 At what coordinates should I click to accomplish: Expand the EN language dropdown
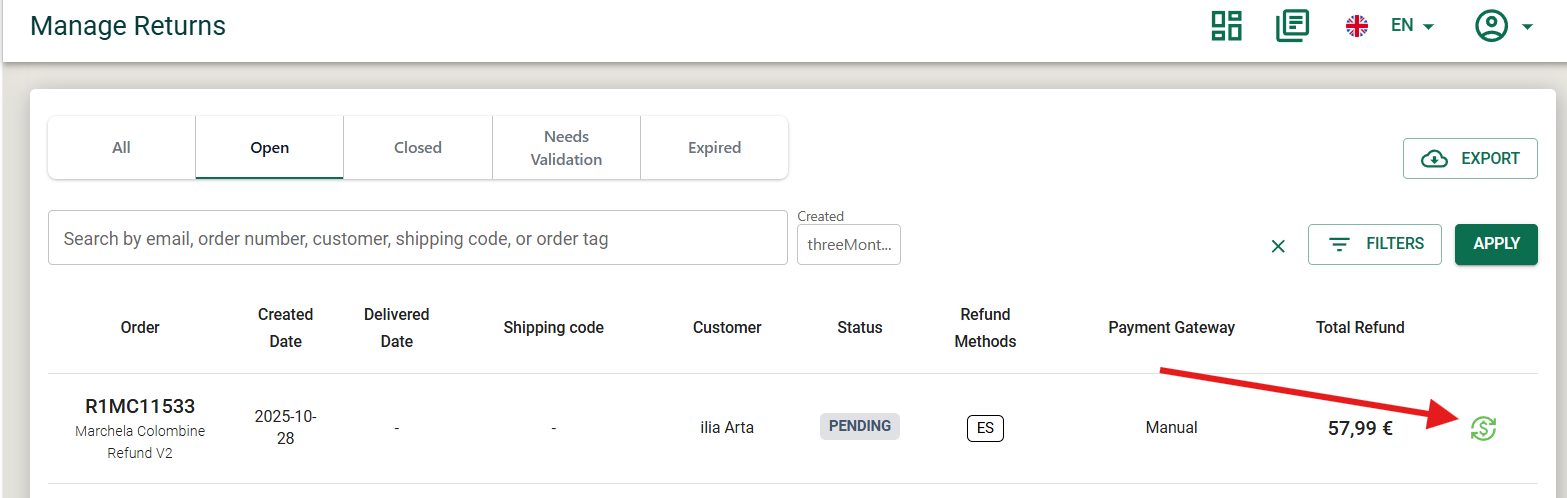point(1413,26)
